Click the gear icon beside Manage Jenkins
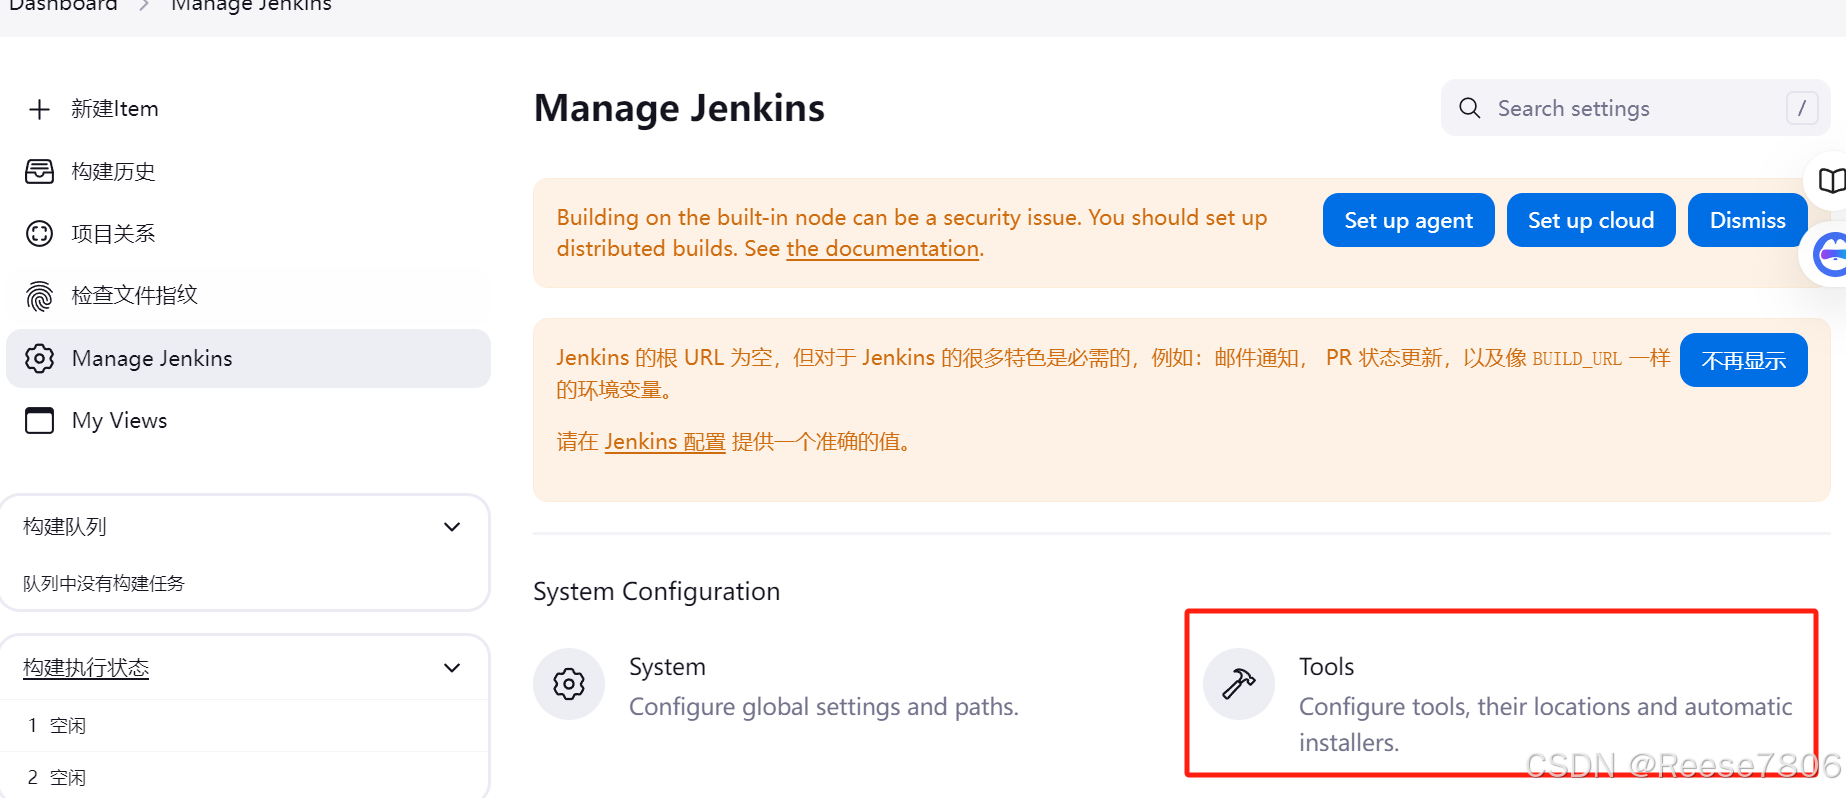 pyautogui.click(x=39, y=358)
